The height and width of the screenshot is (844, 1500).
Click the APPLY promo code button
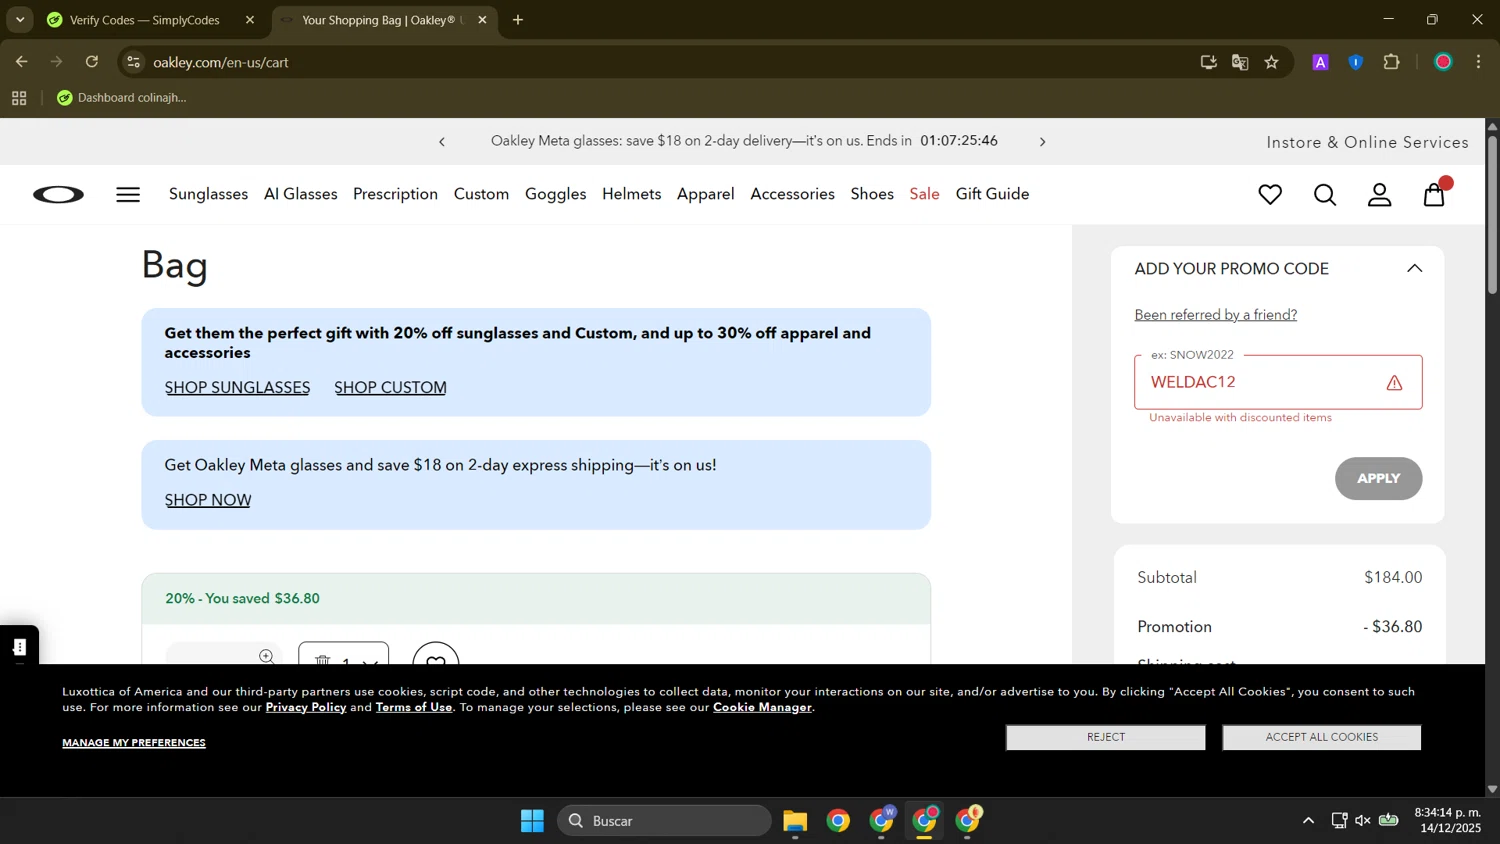(1378, 479)
